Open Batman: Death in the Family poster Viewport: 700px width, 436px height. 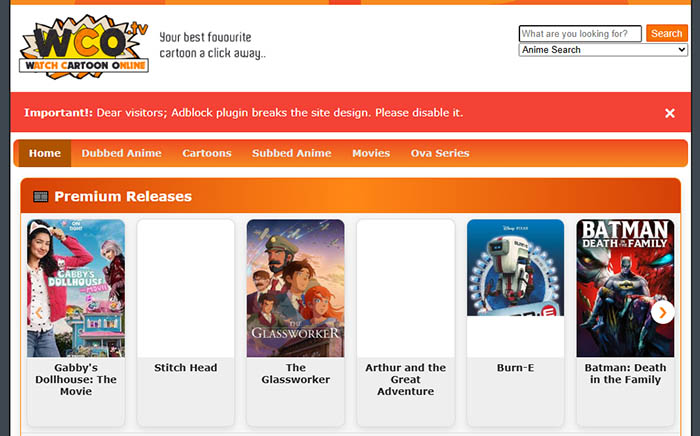click(625, 288)
